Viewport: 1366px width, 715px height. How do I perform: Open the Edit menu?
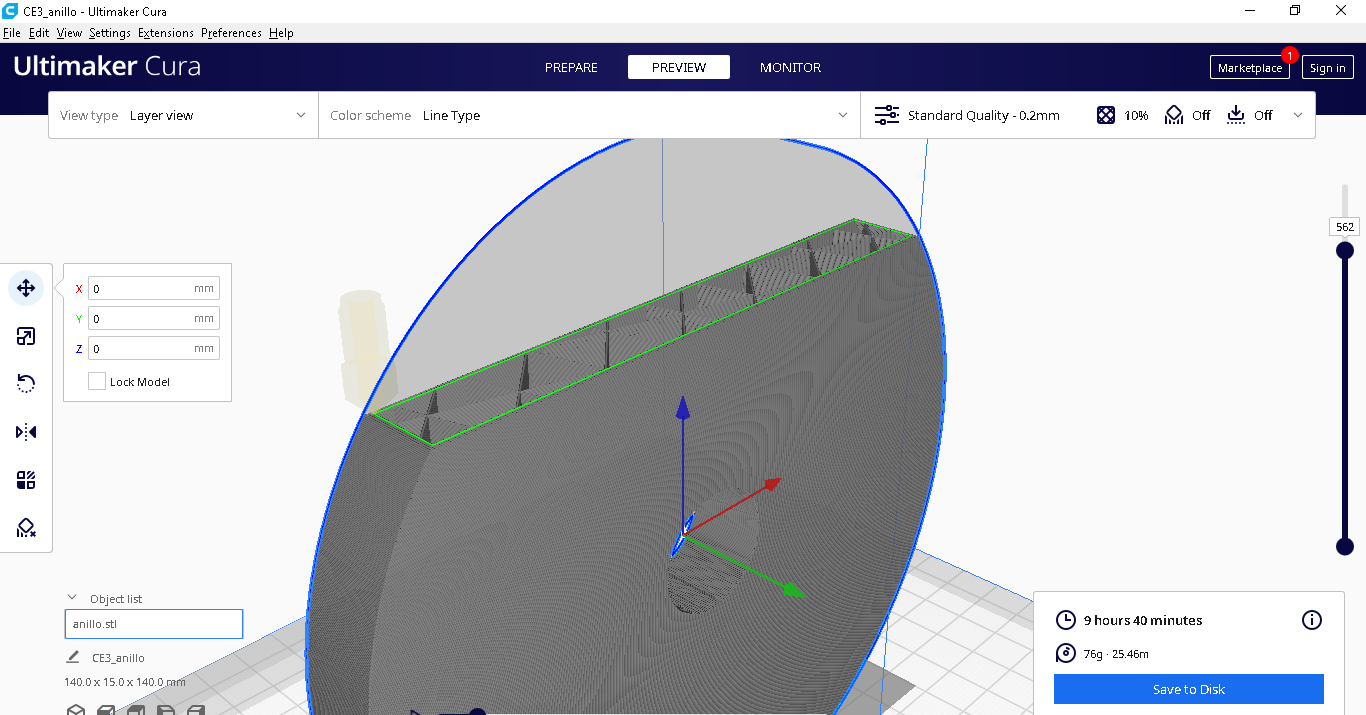39,33
